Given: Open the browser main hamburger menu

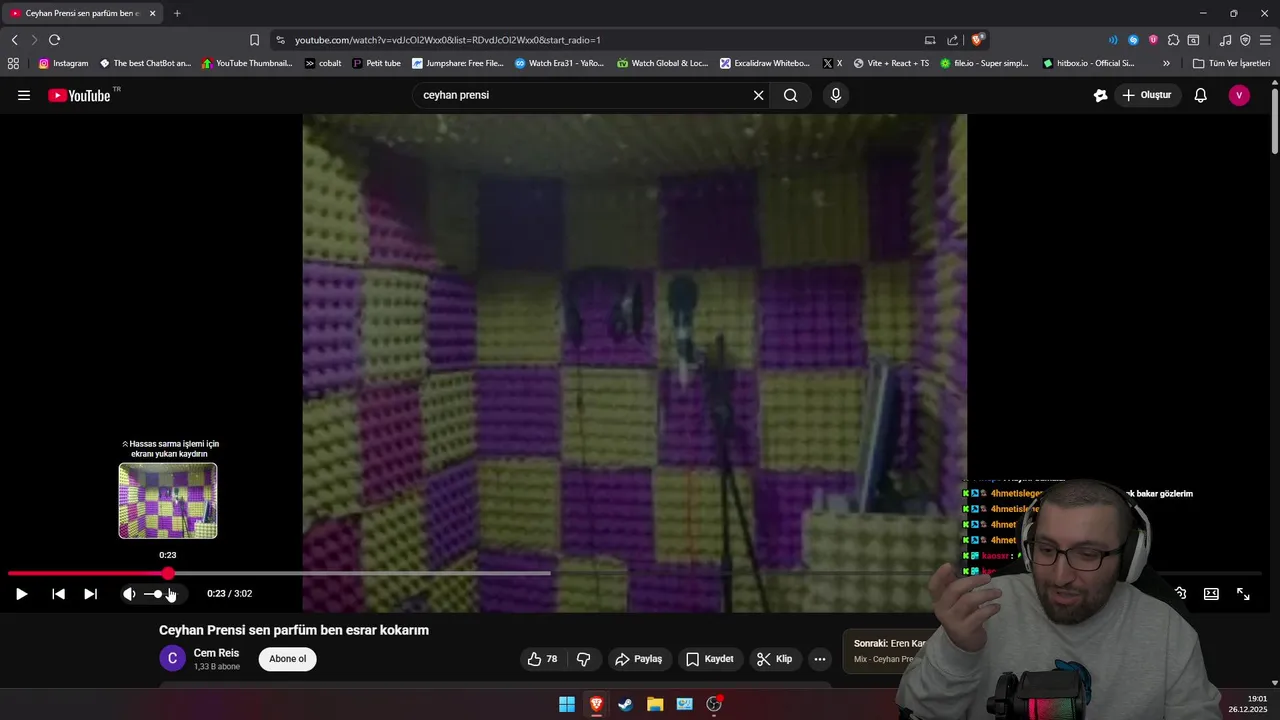Looking at the screenshot, I should 1265,40.
